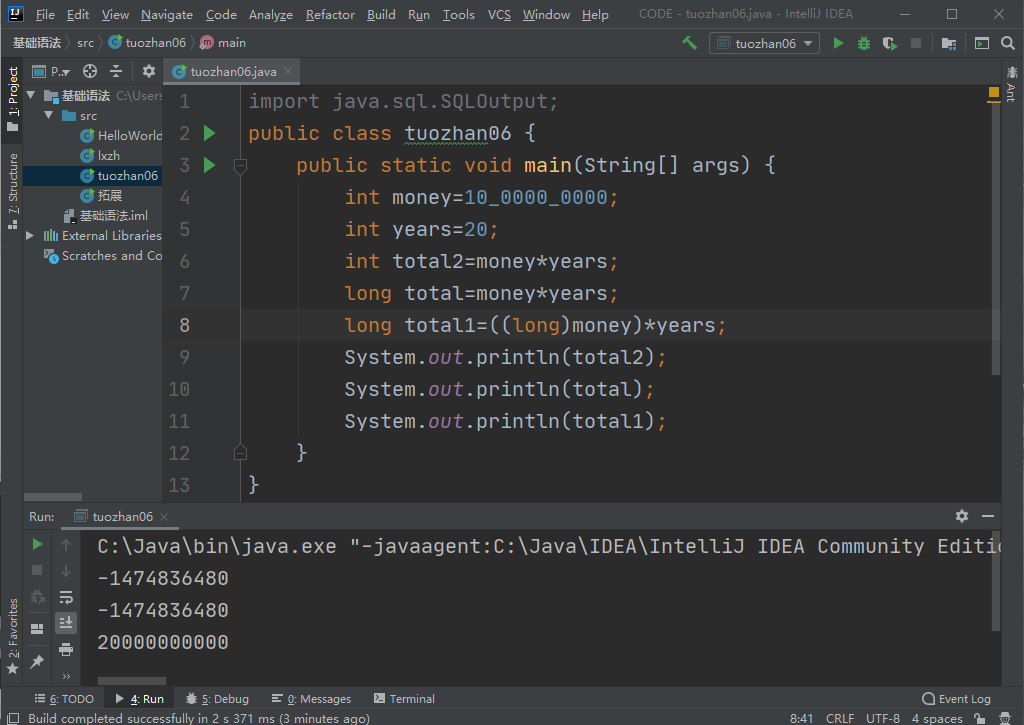Fold the main method at line 3
Viewport: 1024px width, 725px height.
tap(240, 165)
